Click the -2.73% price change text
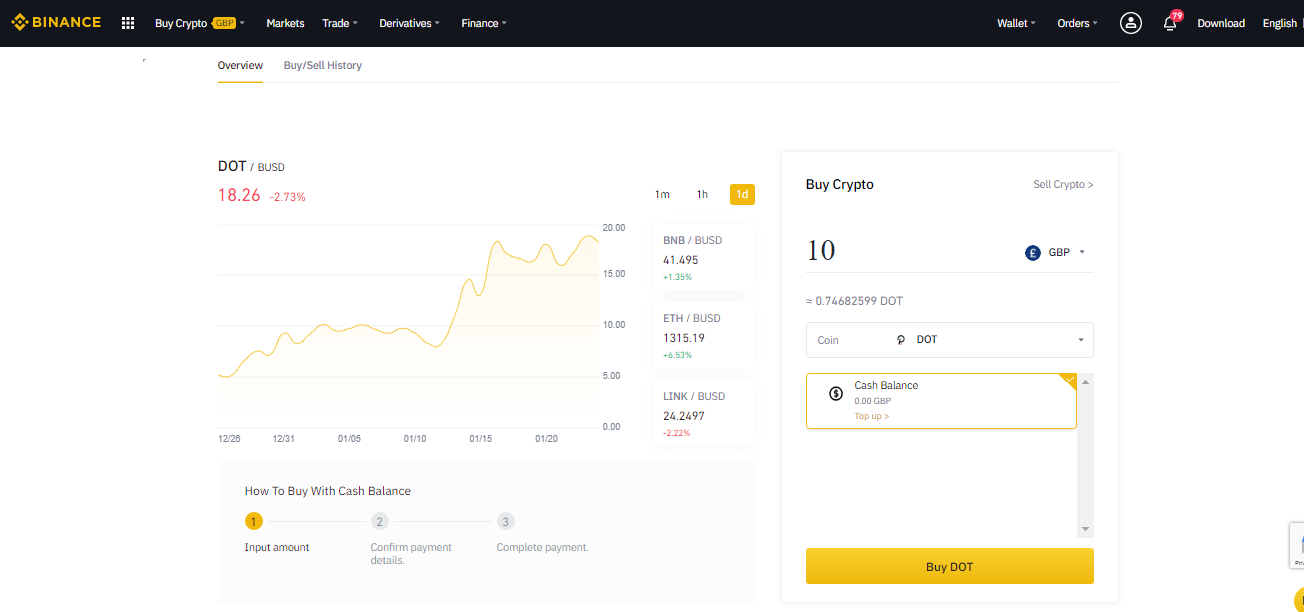1304x612 pixels. pos(288,197)
